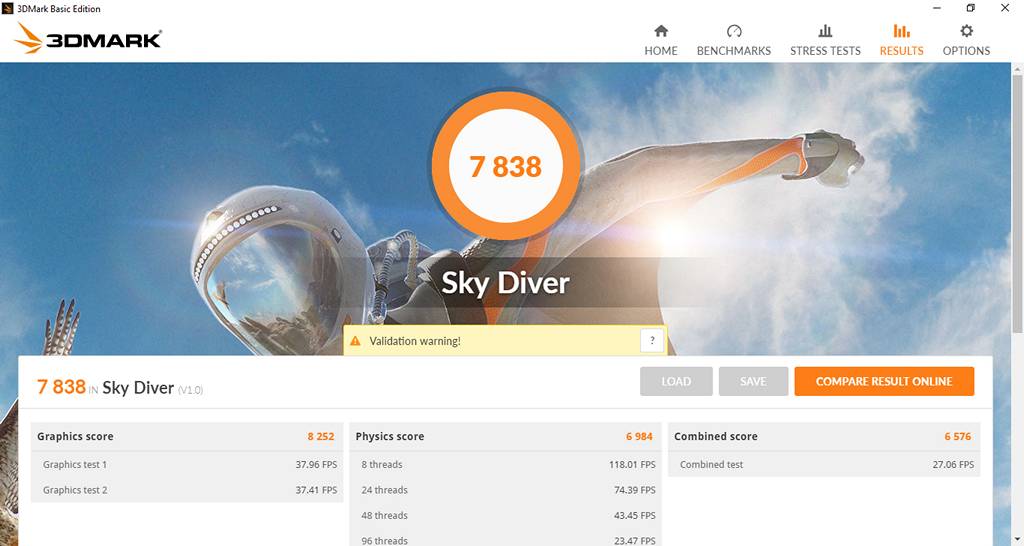Image resolution: width=1024 pixels, height=546 pixels.
Task: Click the scrollbar down arrow
Action: coord(1017,538)
